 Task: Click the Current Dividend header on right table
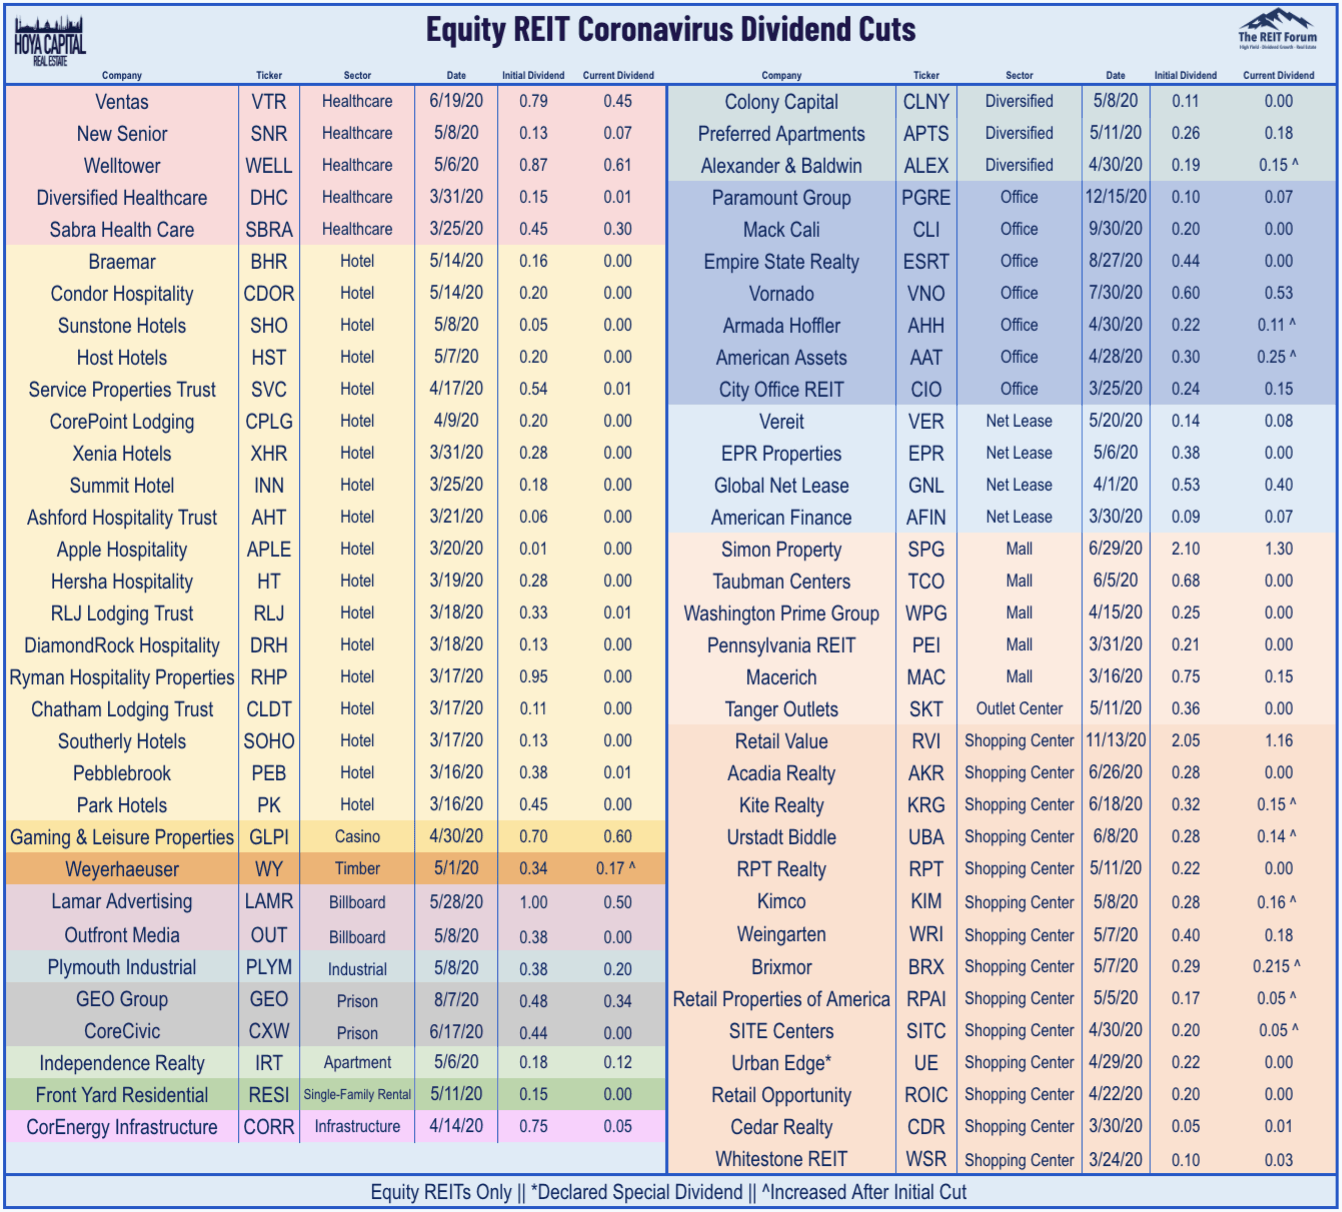pyautogui.click(x=1278, y=75)
